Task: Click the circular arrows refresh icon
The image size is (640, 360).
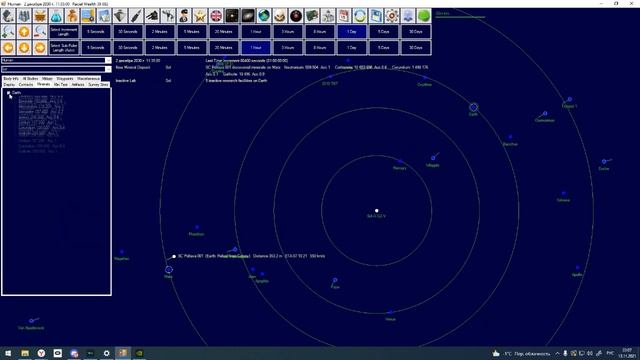Action: 360,16
